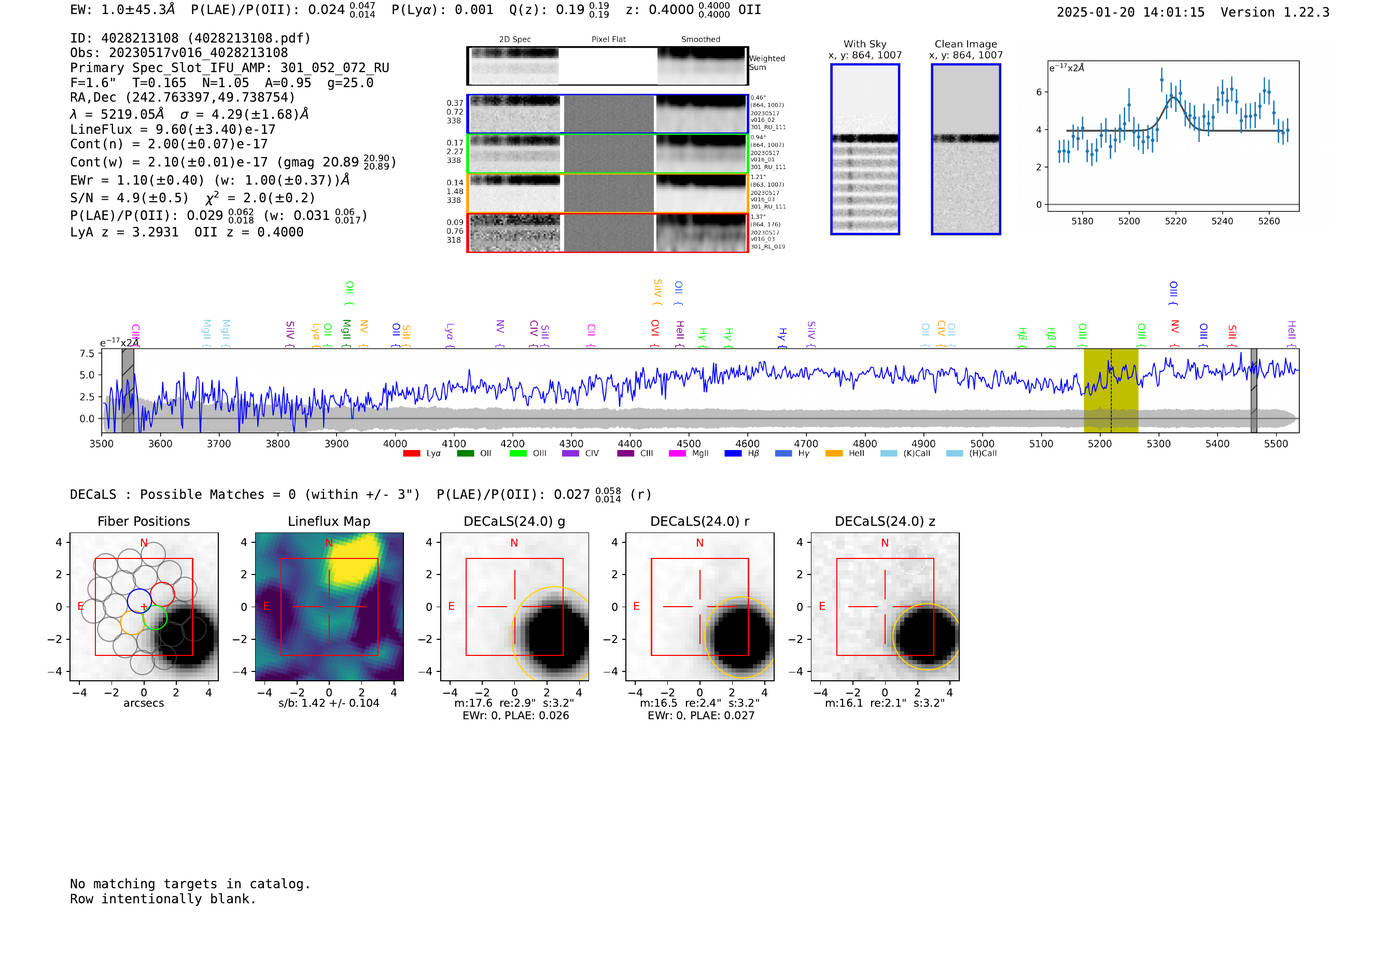1400x953 pixels.
Task: Click the EWr: 0, PLAE: 0.026 caption
Action: coord(515,715)
